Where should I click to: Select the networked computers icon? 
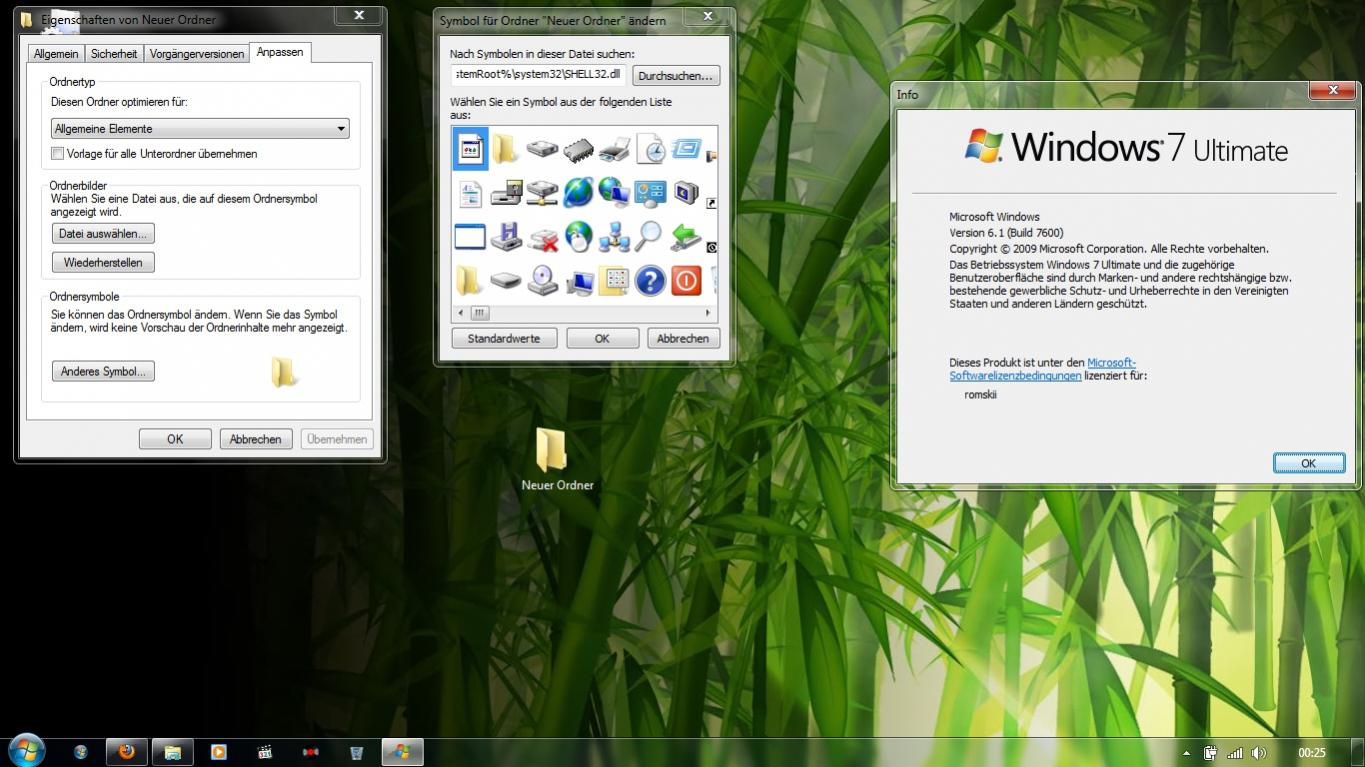click(614, 238)
